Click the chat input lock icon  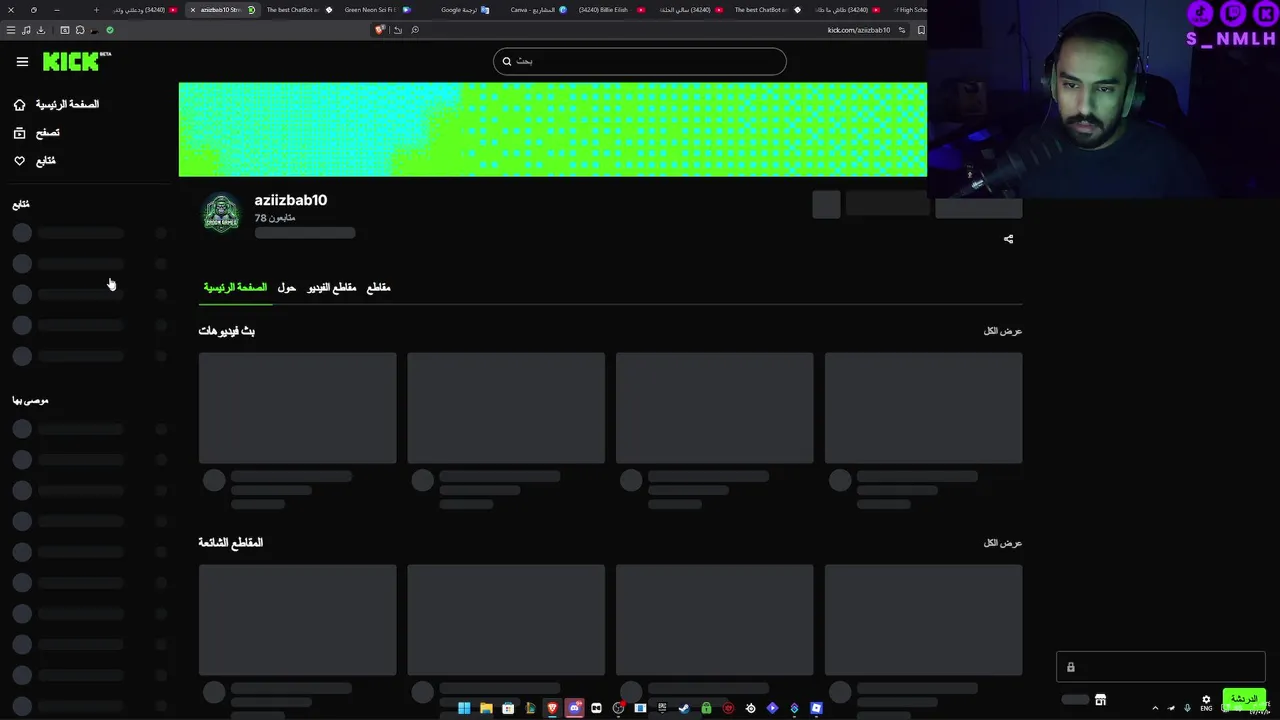(1070, 667)
